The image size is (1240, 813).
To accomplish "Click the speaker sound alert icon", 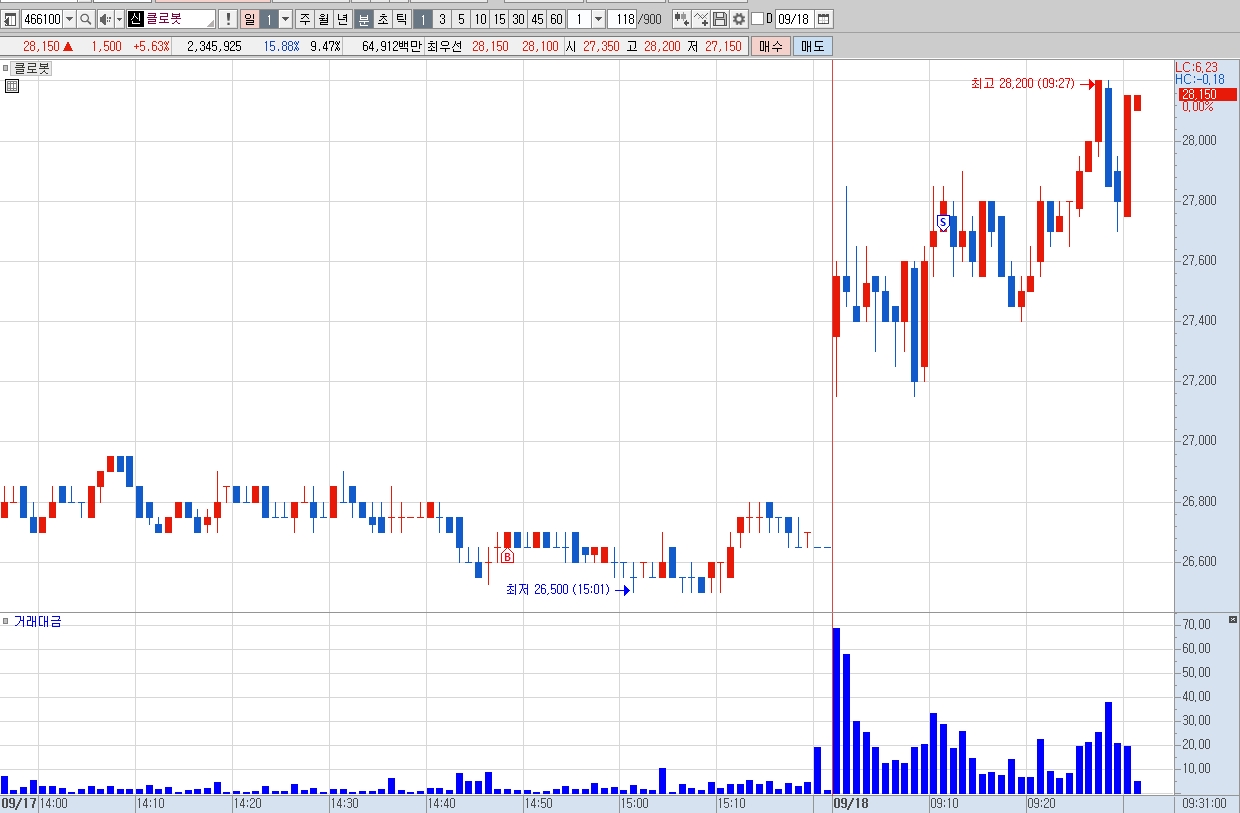I will coord(105,19).
